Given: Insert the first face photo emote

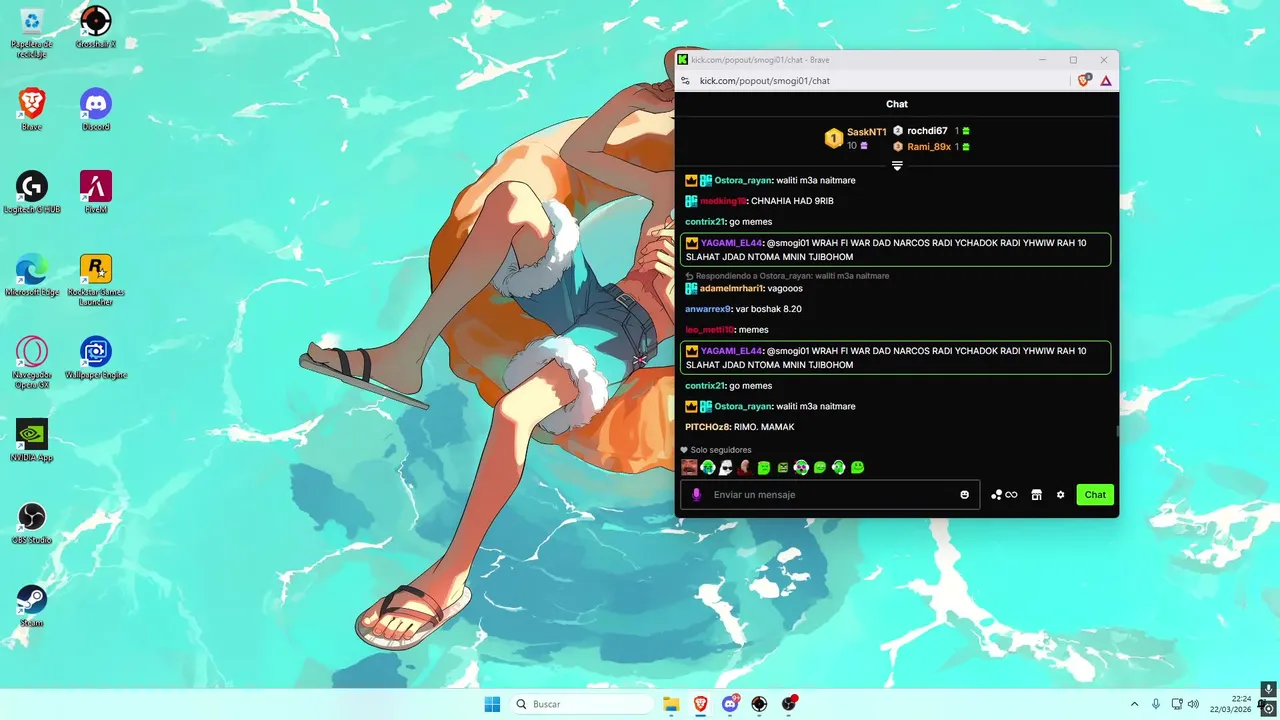Looking at the screenshot, I should click(689, 467).
